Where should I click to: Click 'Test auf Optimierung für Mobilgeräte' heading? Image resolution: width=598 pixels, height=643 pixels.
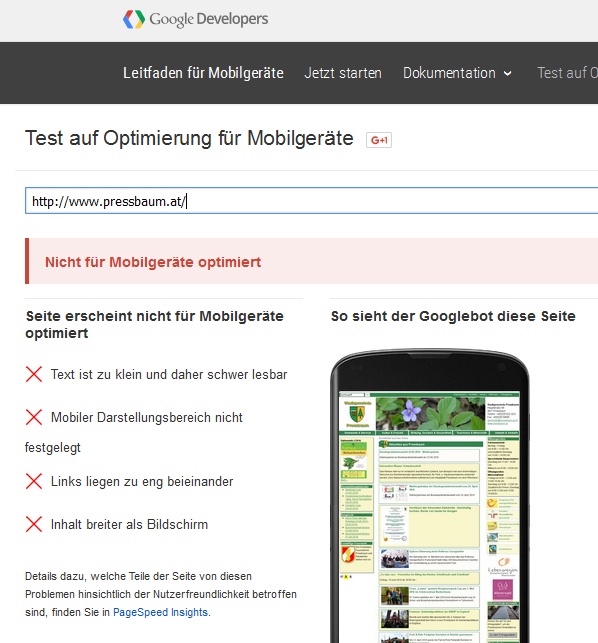[189, 138]
